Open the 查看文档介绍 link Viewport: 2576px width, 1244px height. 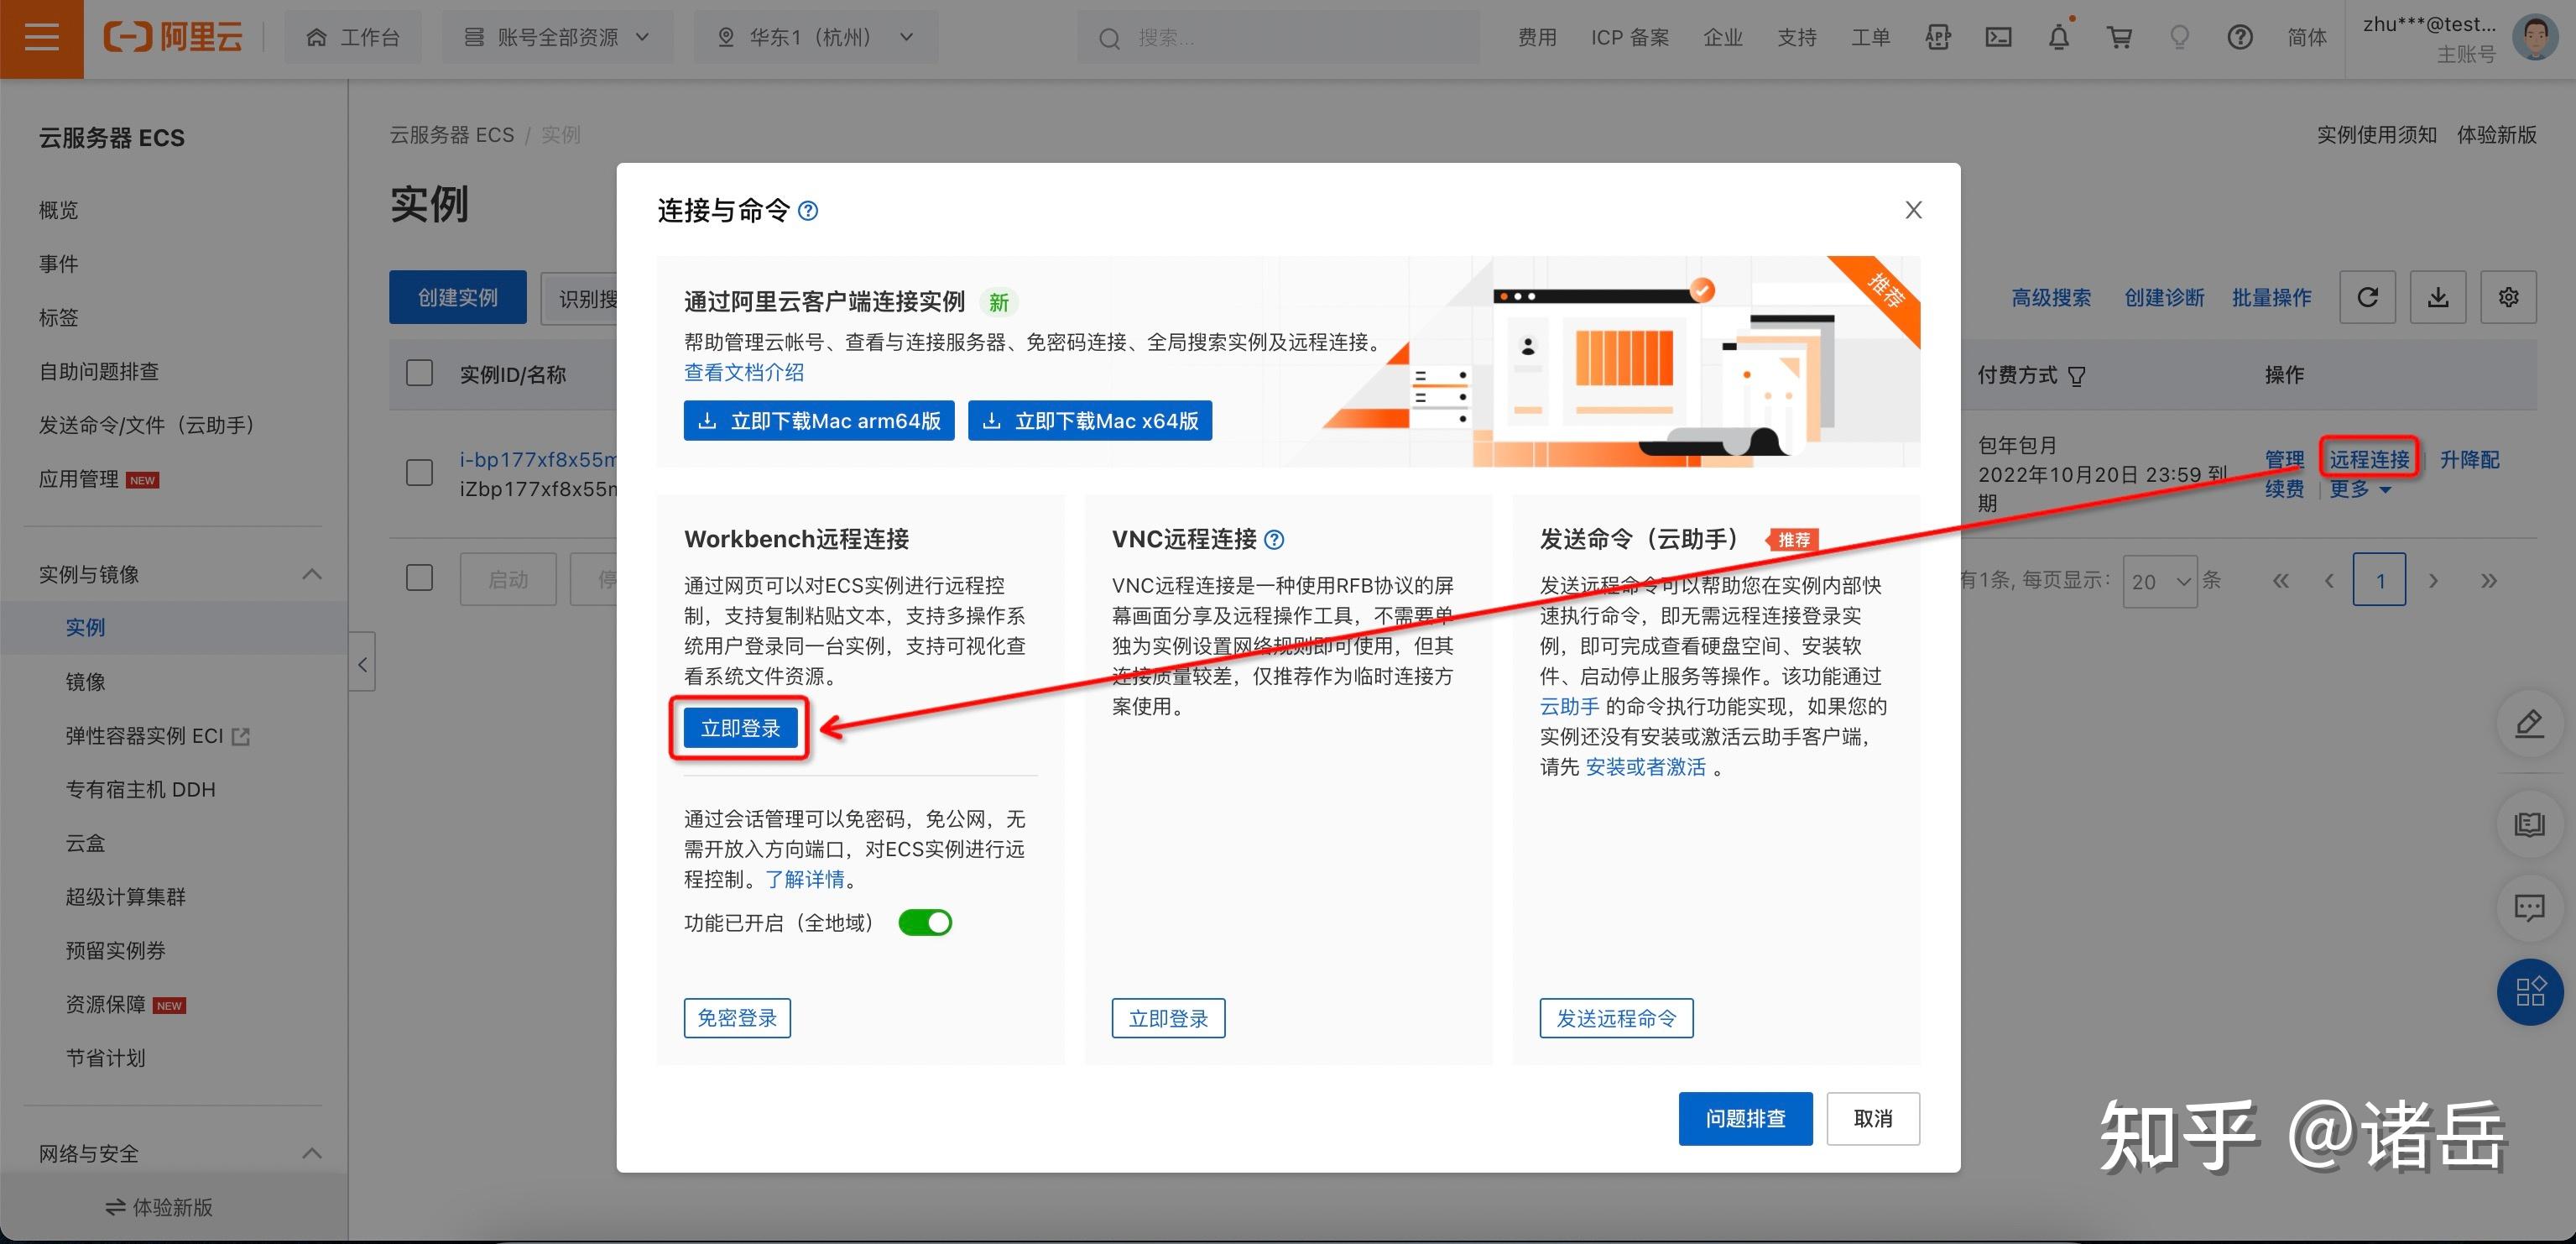pos(744,372)
